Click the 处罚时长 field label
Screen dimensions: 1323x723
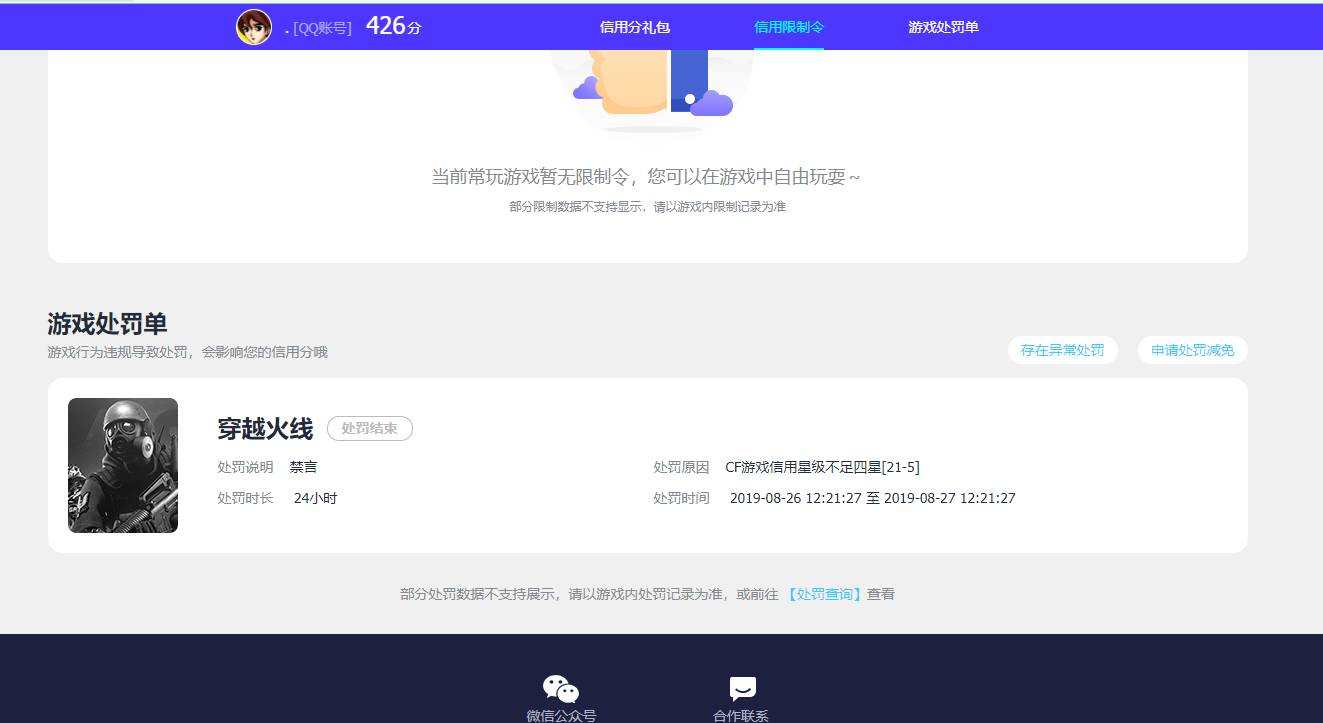(x=245, y=498)
